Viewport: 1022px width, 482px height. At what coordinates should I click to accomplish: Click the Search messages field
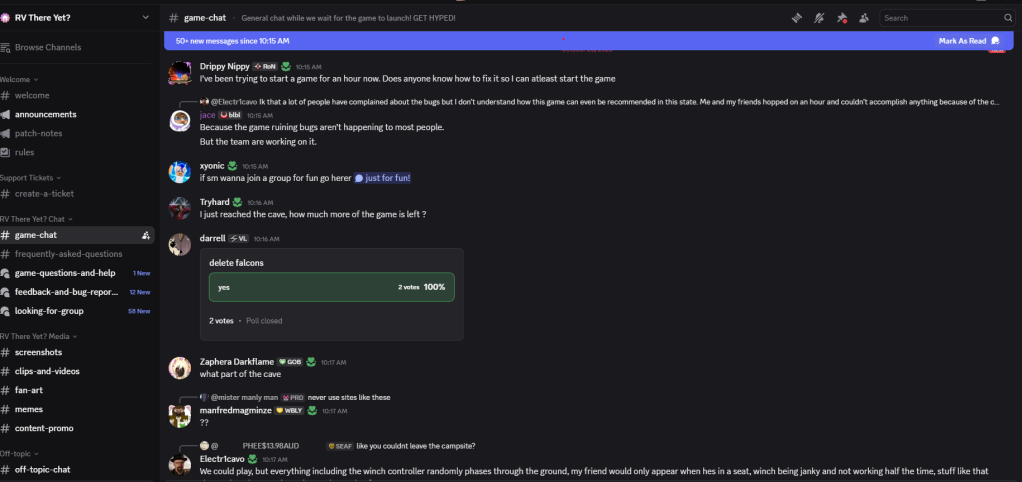[940, 18]
